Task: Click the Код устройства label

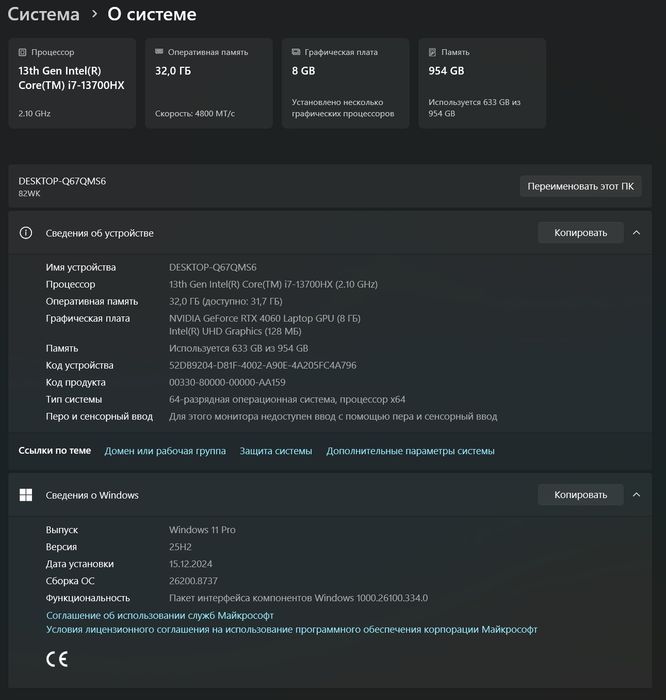Action: click(79, 365)
